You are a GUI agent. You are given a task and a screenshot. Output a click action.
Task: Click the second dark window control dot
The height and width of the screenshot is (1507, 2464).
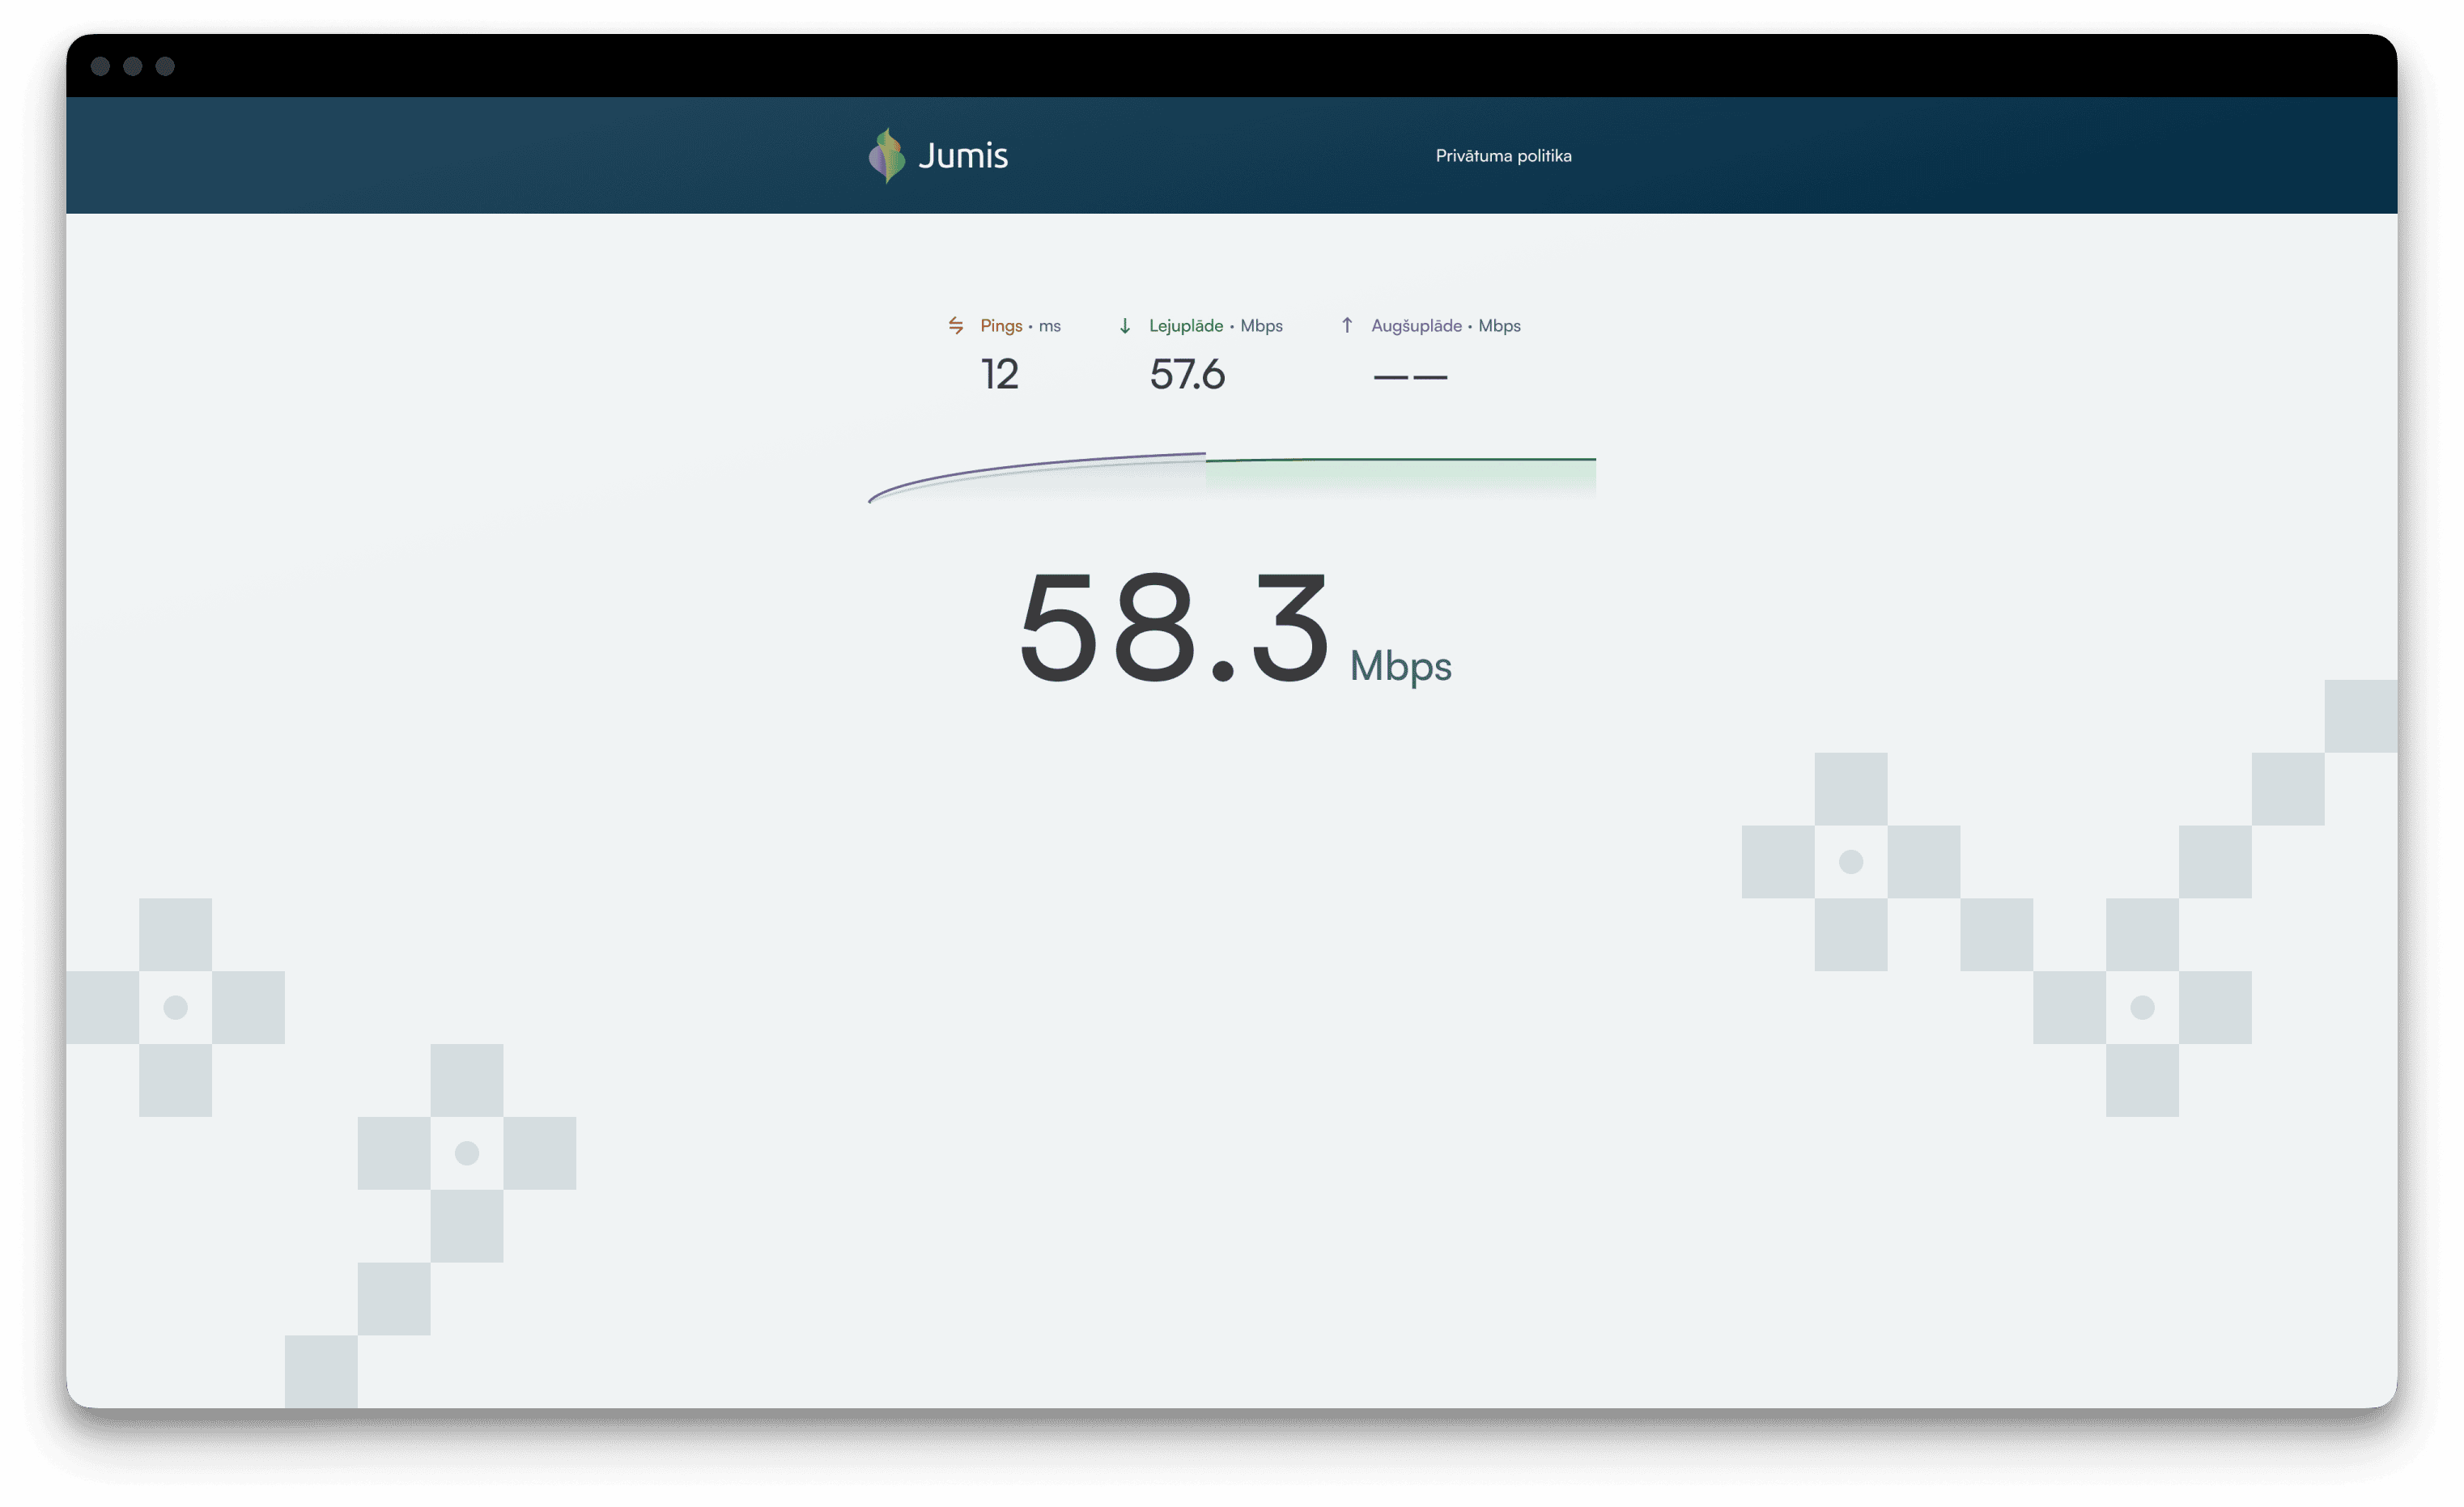tap(133, 66)
